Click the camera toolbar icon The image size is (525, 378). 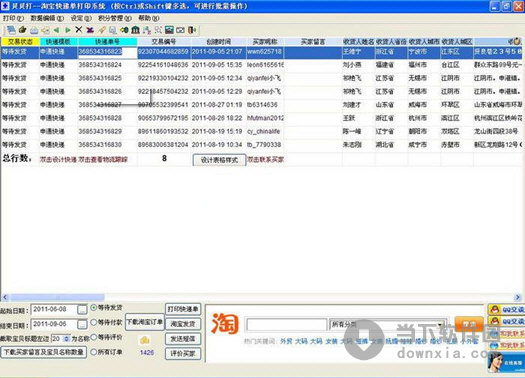coord(180,30)
